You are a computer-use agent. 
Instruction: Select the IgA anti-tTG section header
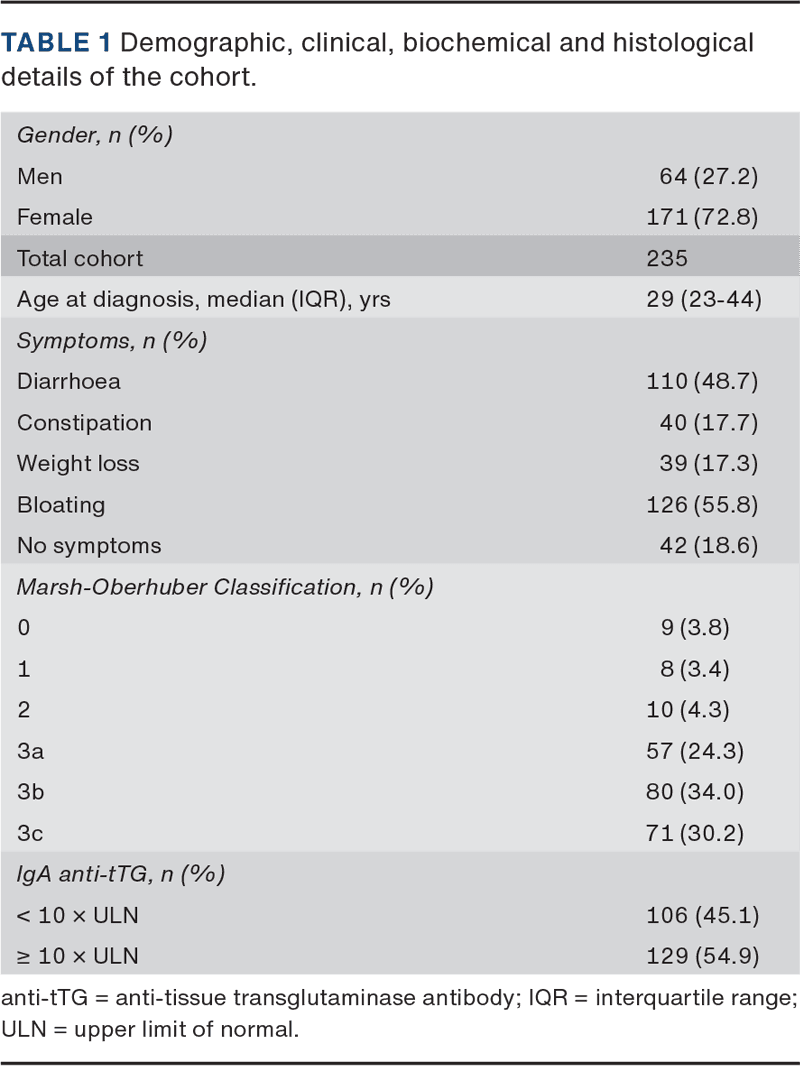pyautogui.click(x=120, y=873)
